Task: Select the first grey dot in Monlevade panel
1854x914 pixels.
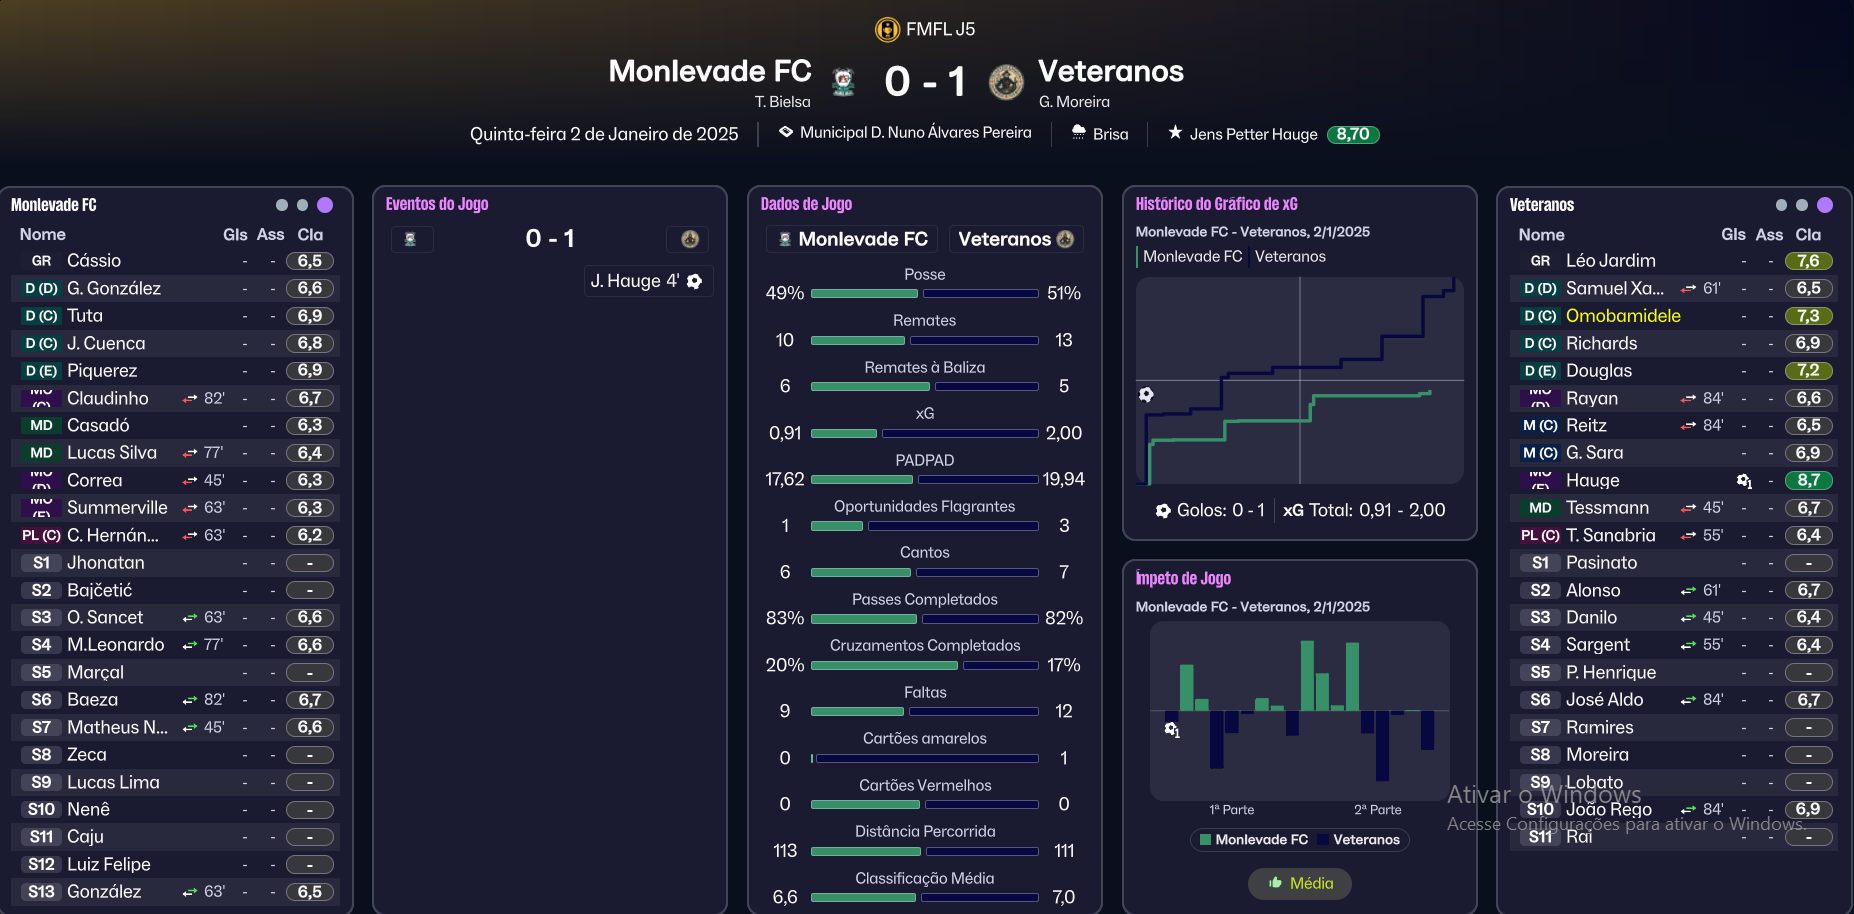Action: click(x=282, y=205)
